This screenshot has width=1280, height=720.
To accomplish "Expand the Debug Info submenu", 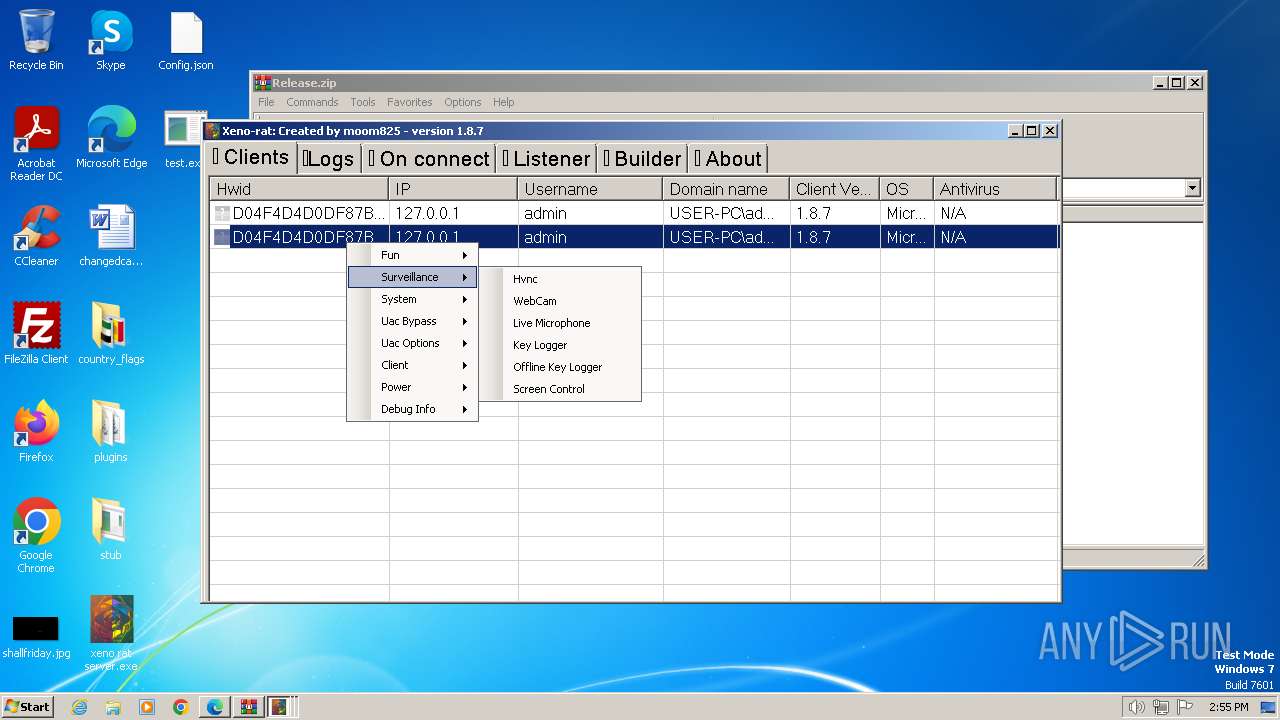I will tap(412, 409).
